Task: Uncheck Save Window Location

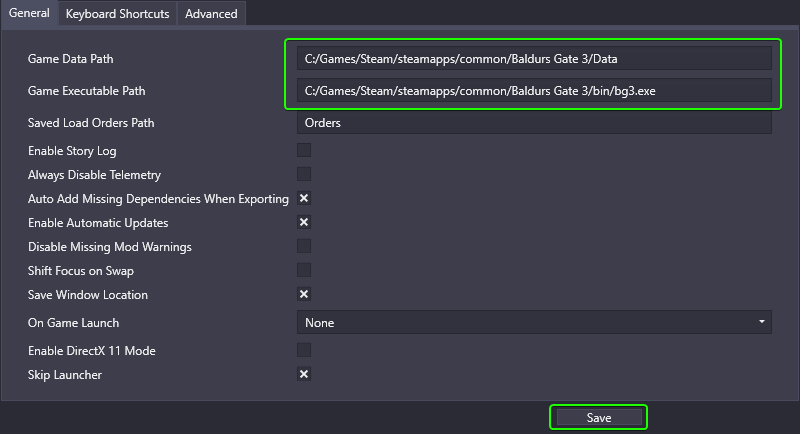Action: click(304, 294)
